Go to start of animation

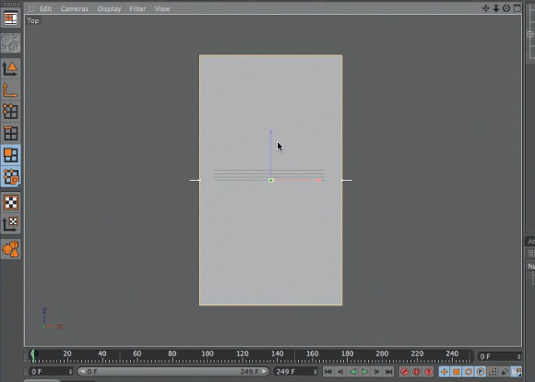tap(328, 371)
